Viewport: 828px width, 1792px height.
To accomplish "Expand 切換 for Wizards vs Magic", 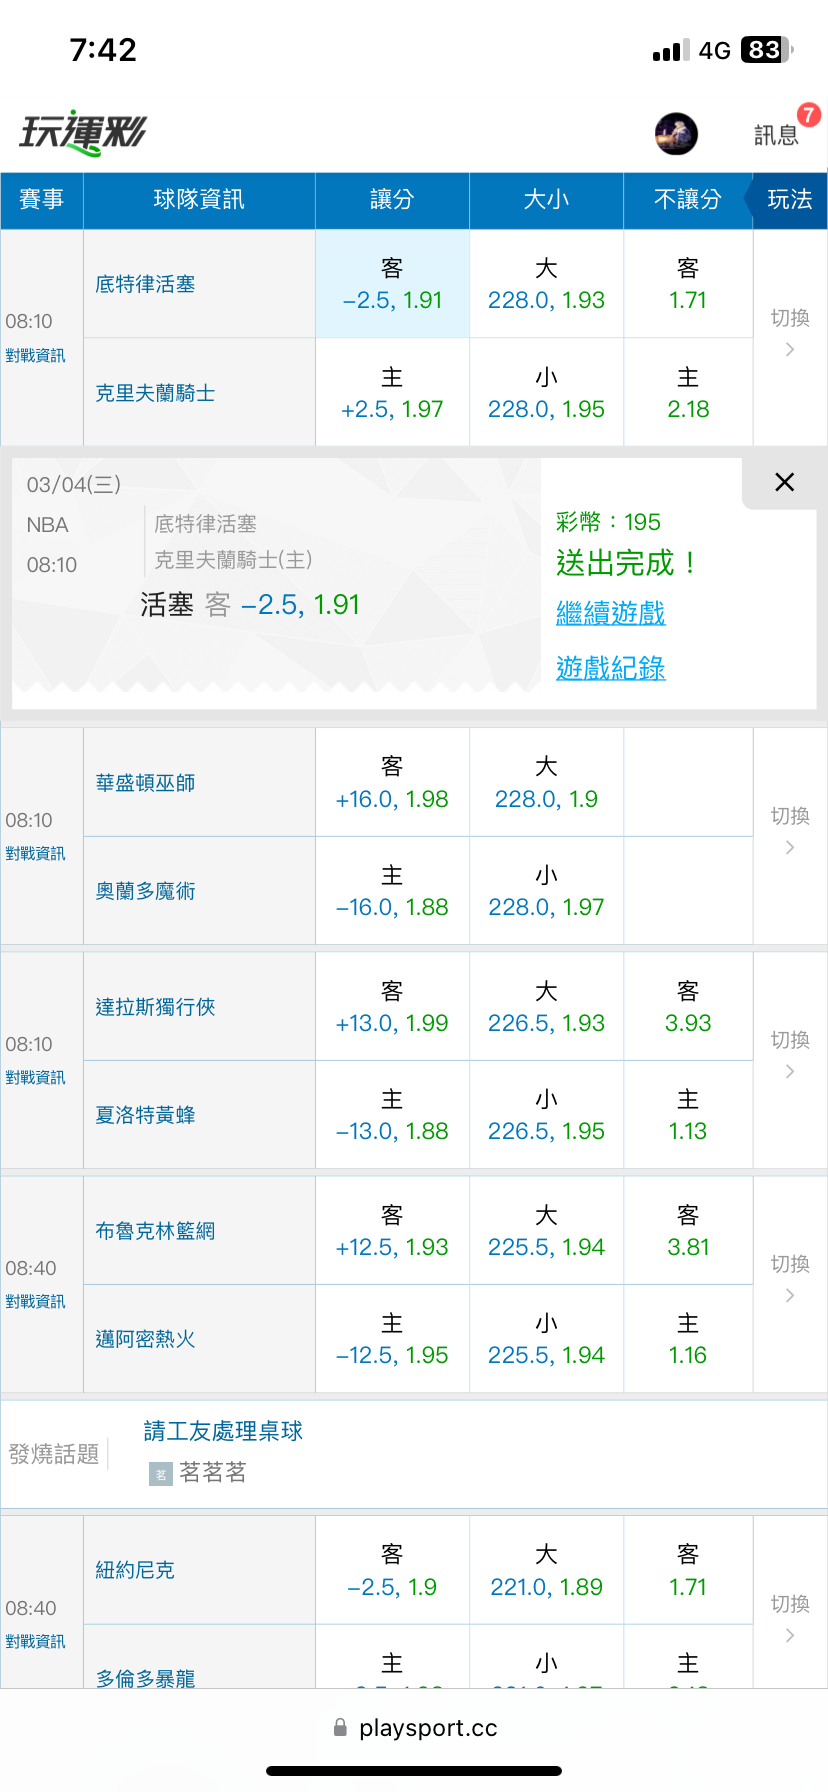I will (790, 830).
